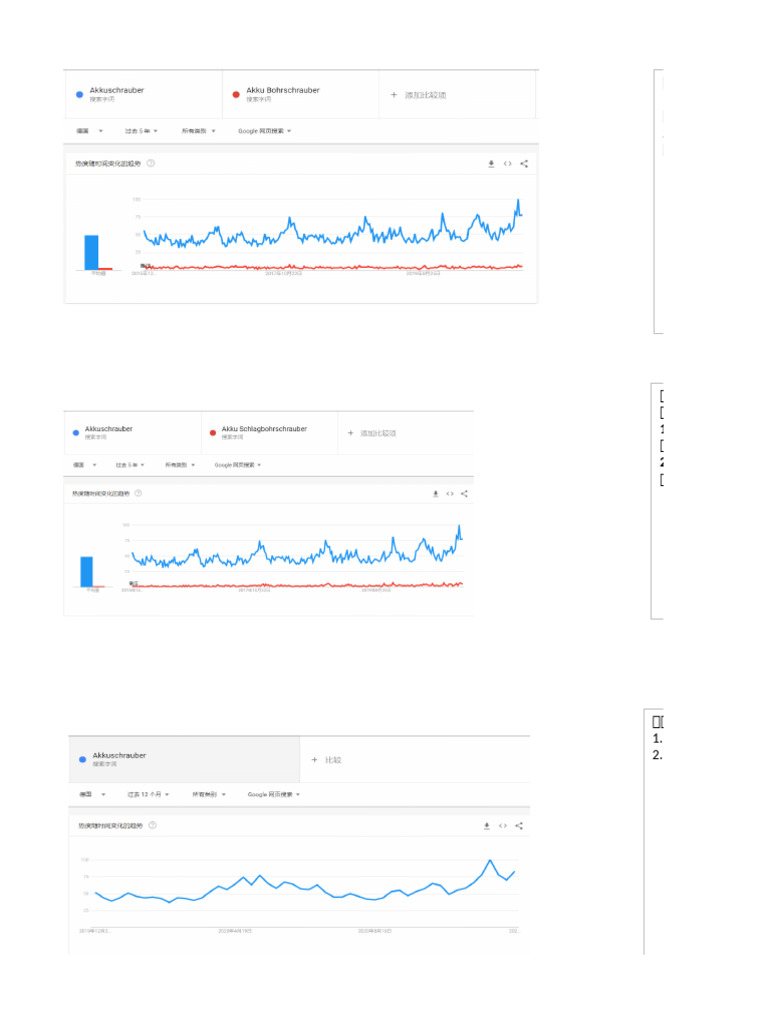The height and width of the screenshot is (1024, 768).
Task: Download data from the Akku Bohrschrauber comparison chart
Action: point(491,163)
